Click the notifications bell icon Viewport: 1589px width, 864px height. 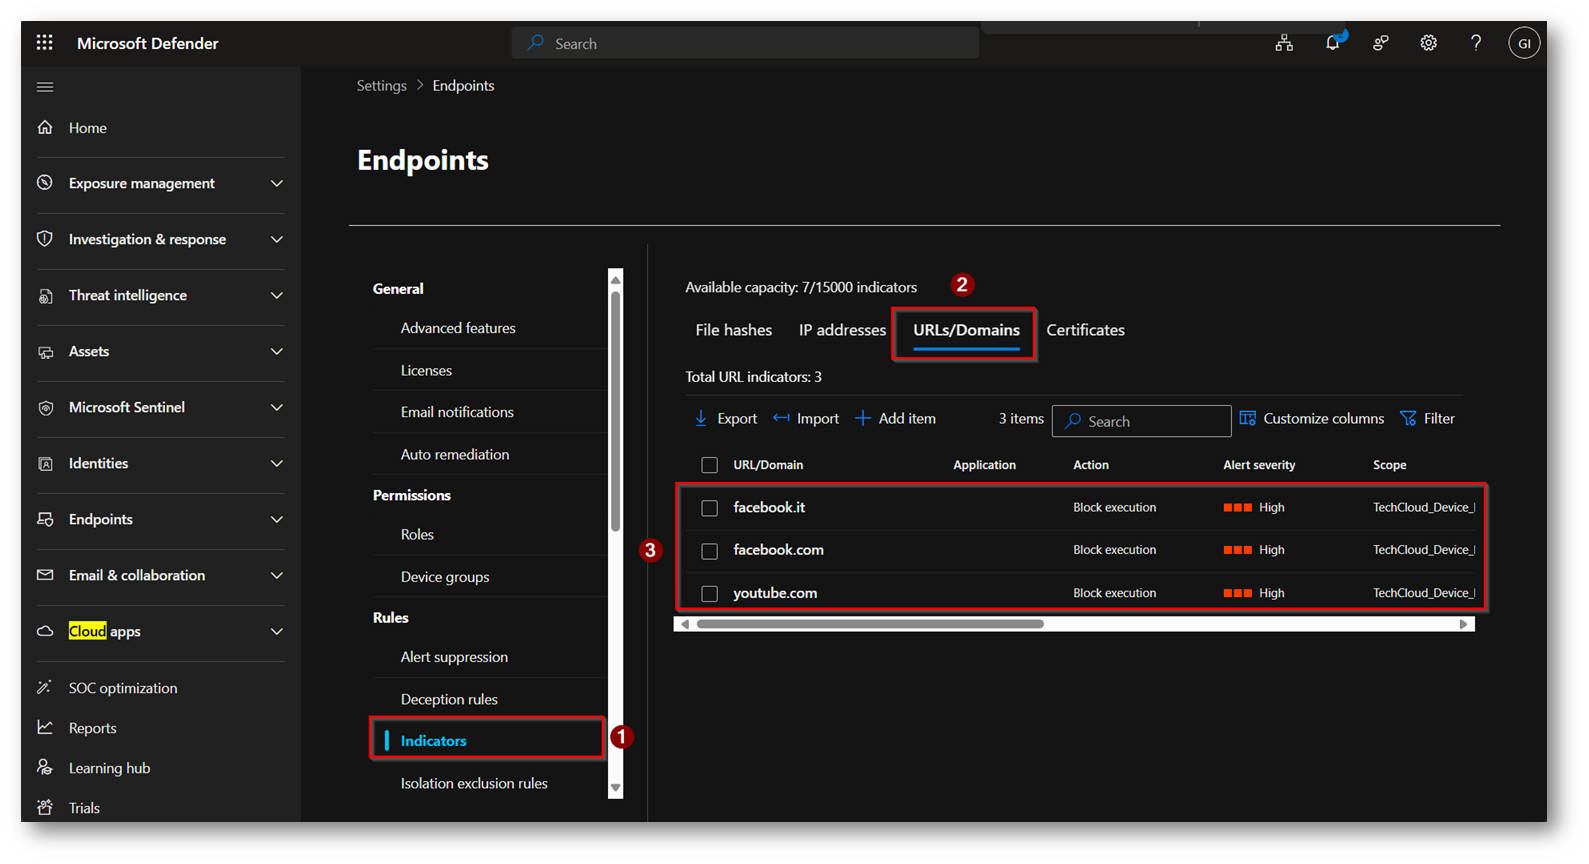(x=1332, y=43)
